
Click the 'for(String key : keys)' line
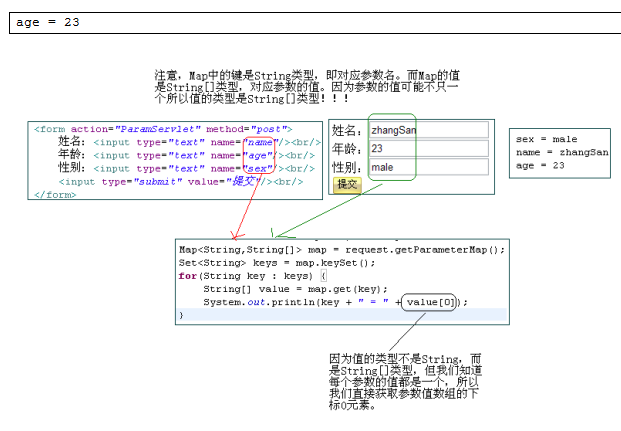252,276
